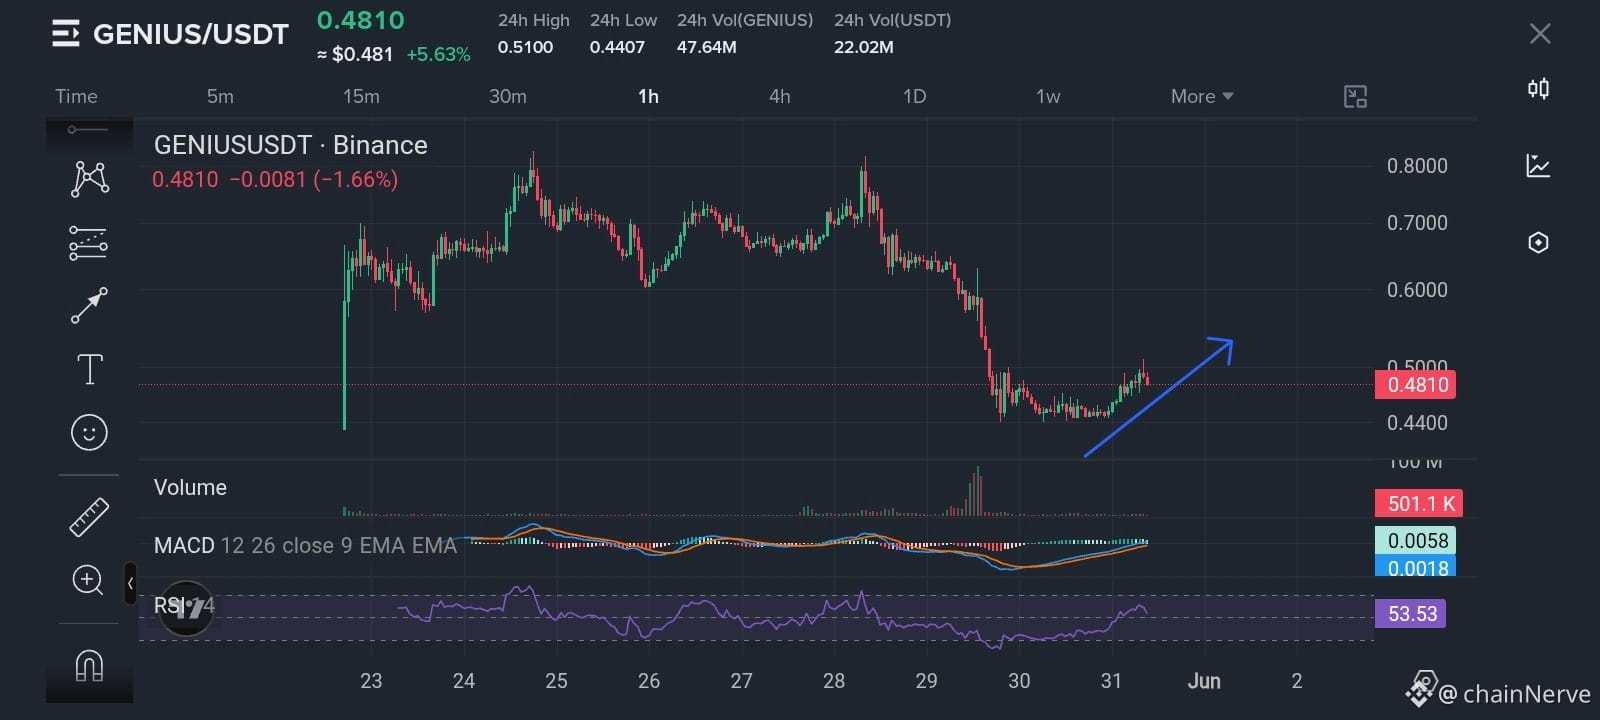Select the pattern drawing tool

89,178
